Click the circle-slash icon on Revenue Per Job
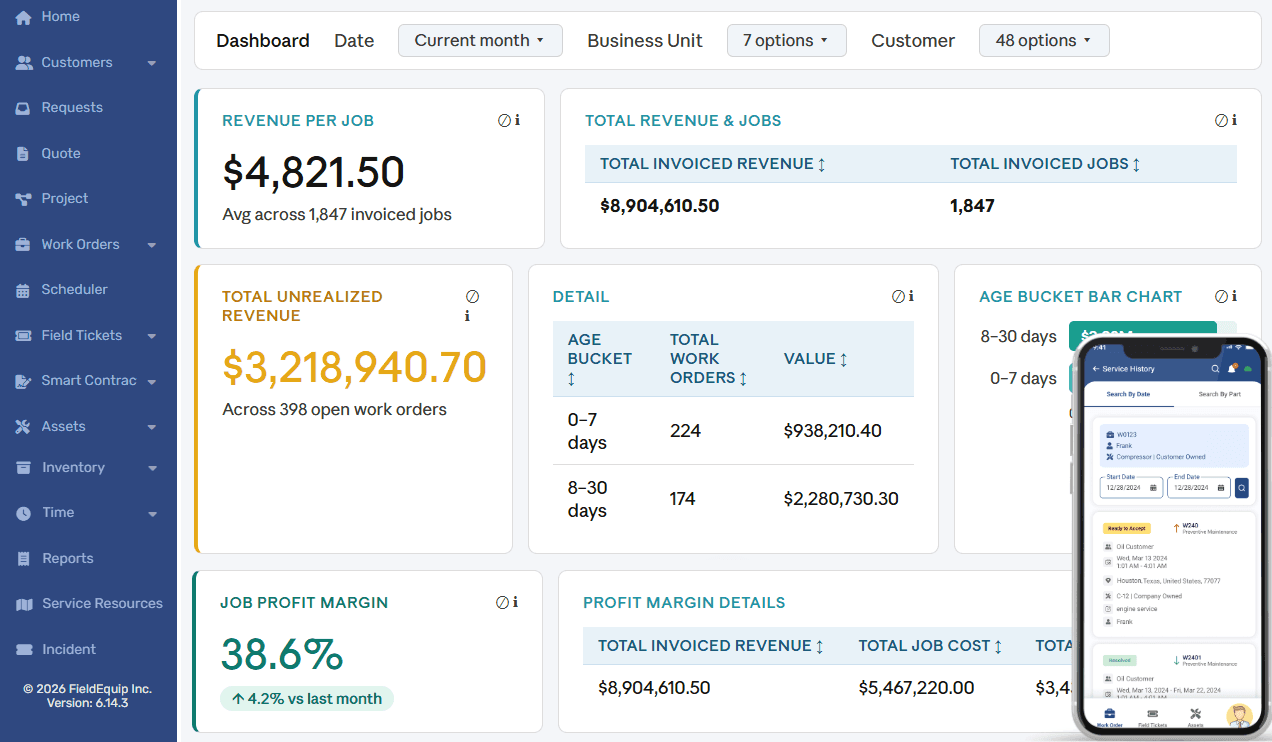 click(x=504, y=120)
